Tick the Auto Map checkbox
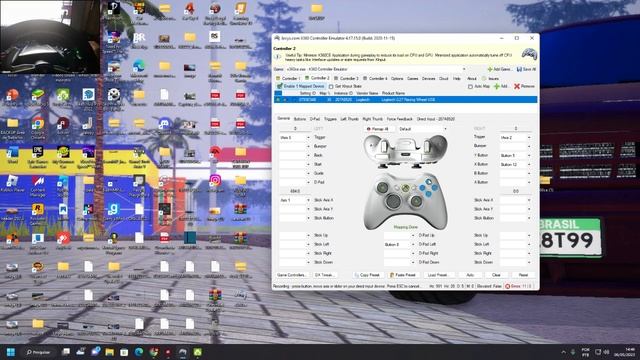 pyautogui.click(x=470, y=87)
